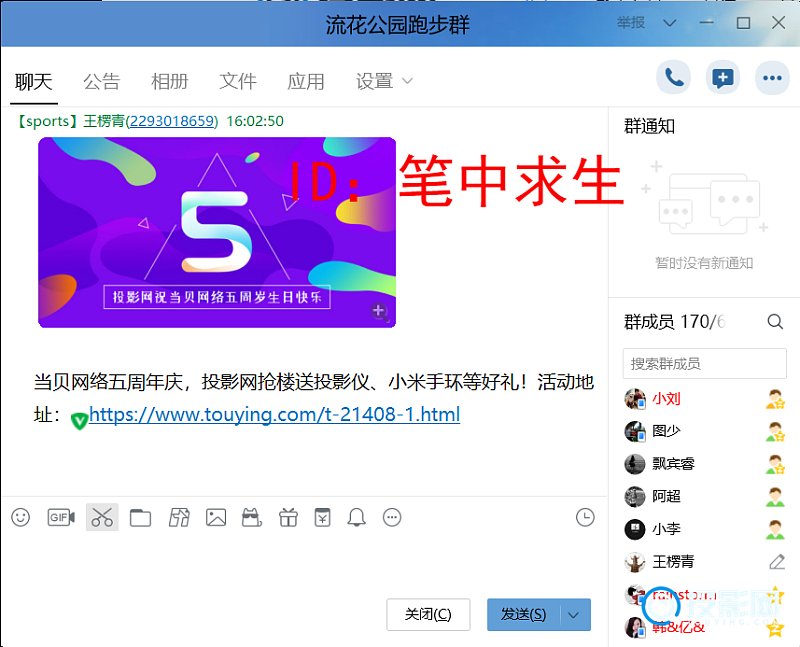Click the send image picture icon

tap(216, 517)
